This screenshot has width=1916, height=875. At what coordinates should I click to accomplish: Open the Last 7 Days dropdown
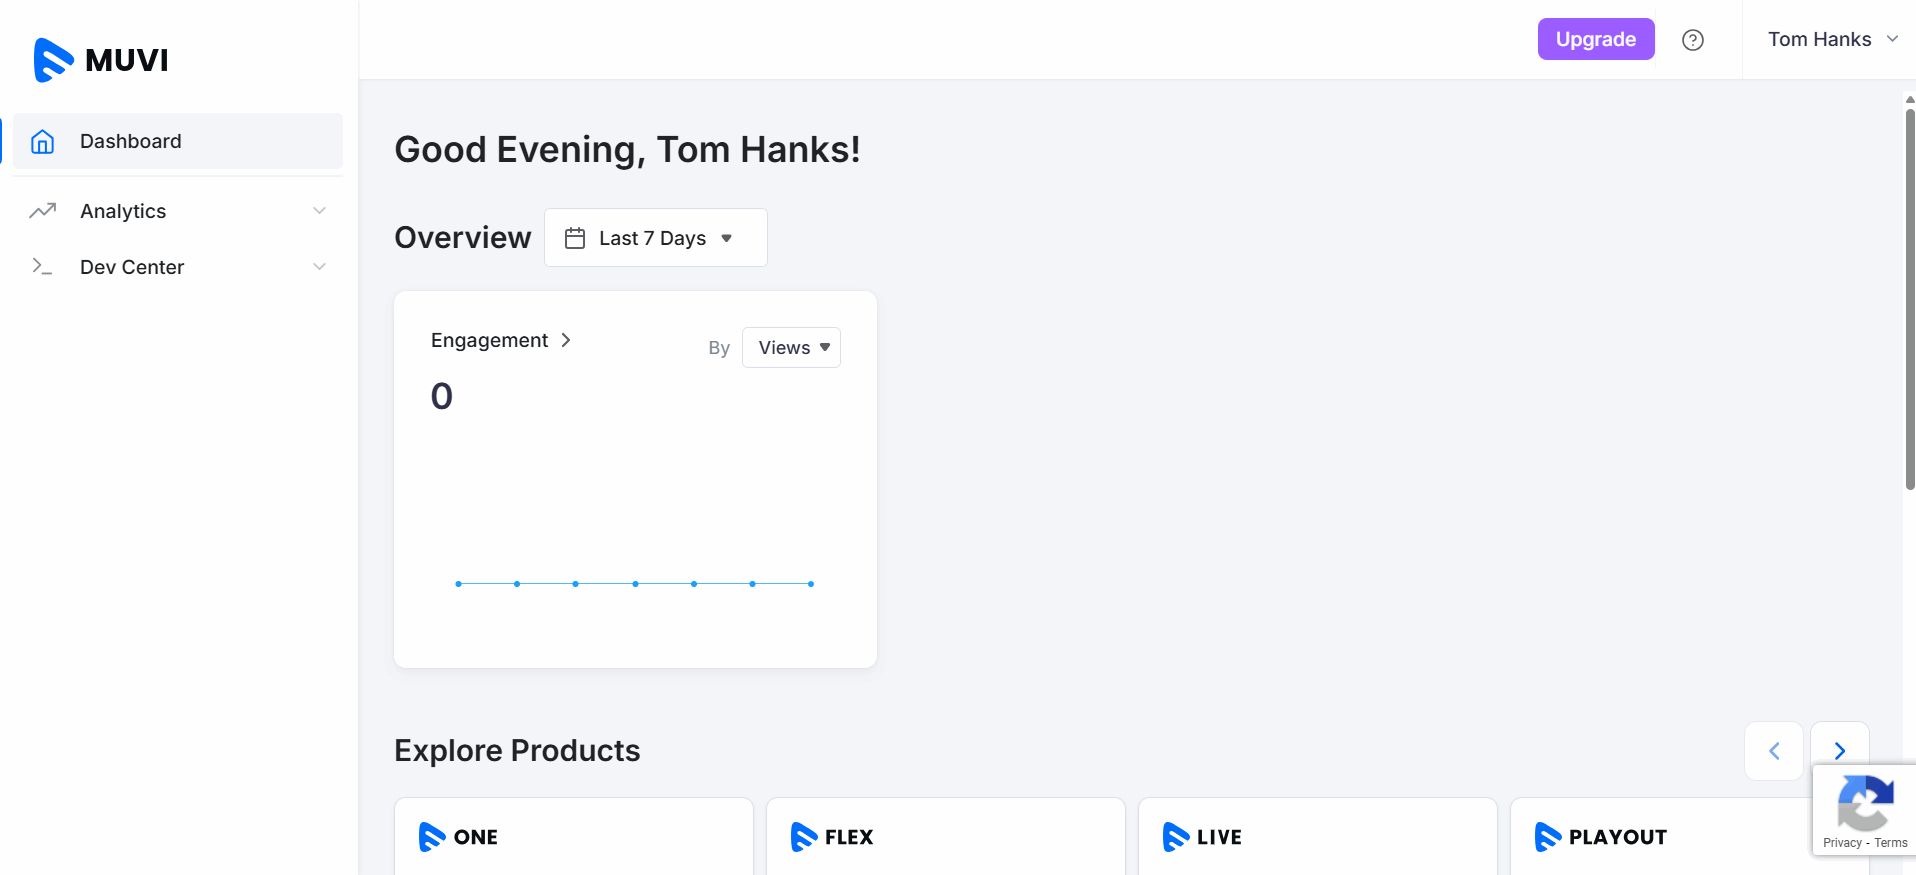coord(655,238)
